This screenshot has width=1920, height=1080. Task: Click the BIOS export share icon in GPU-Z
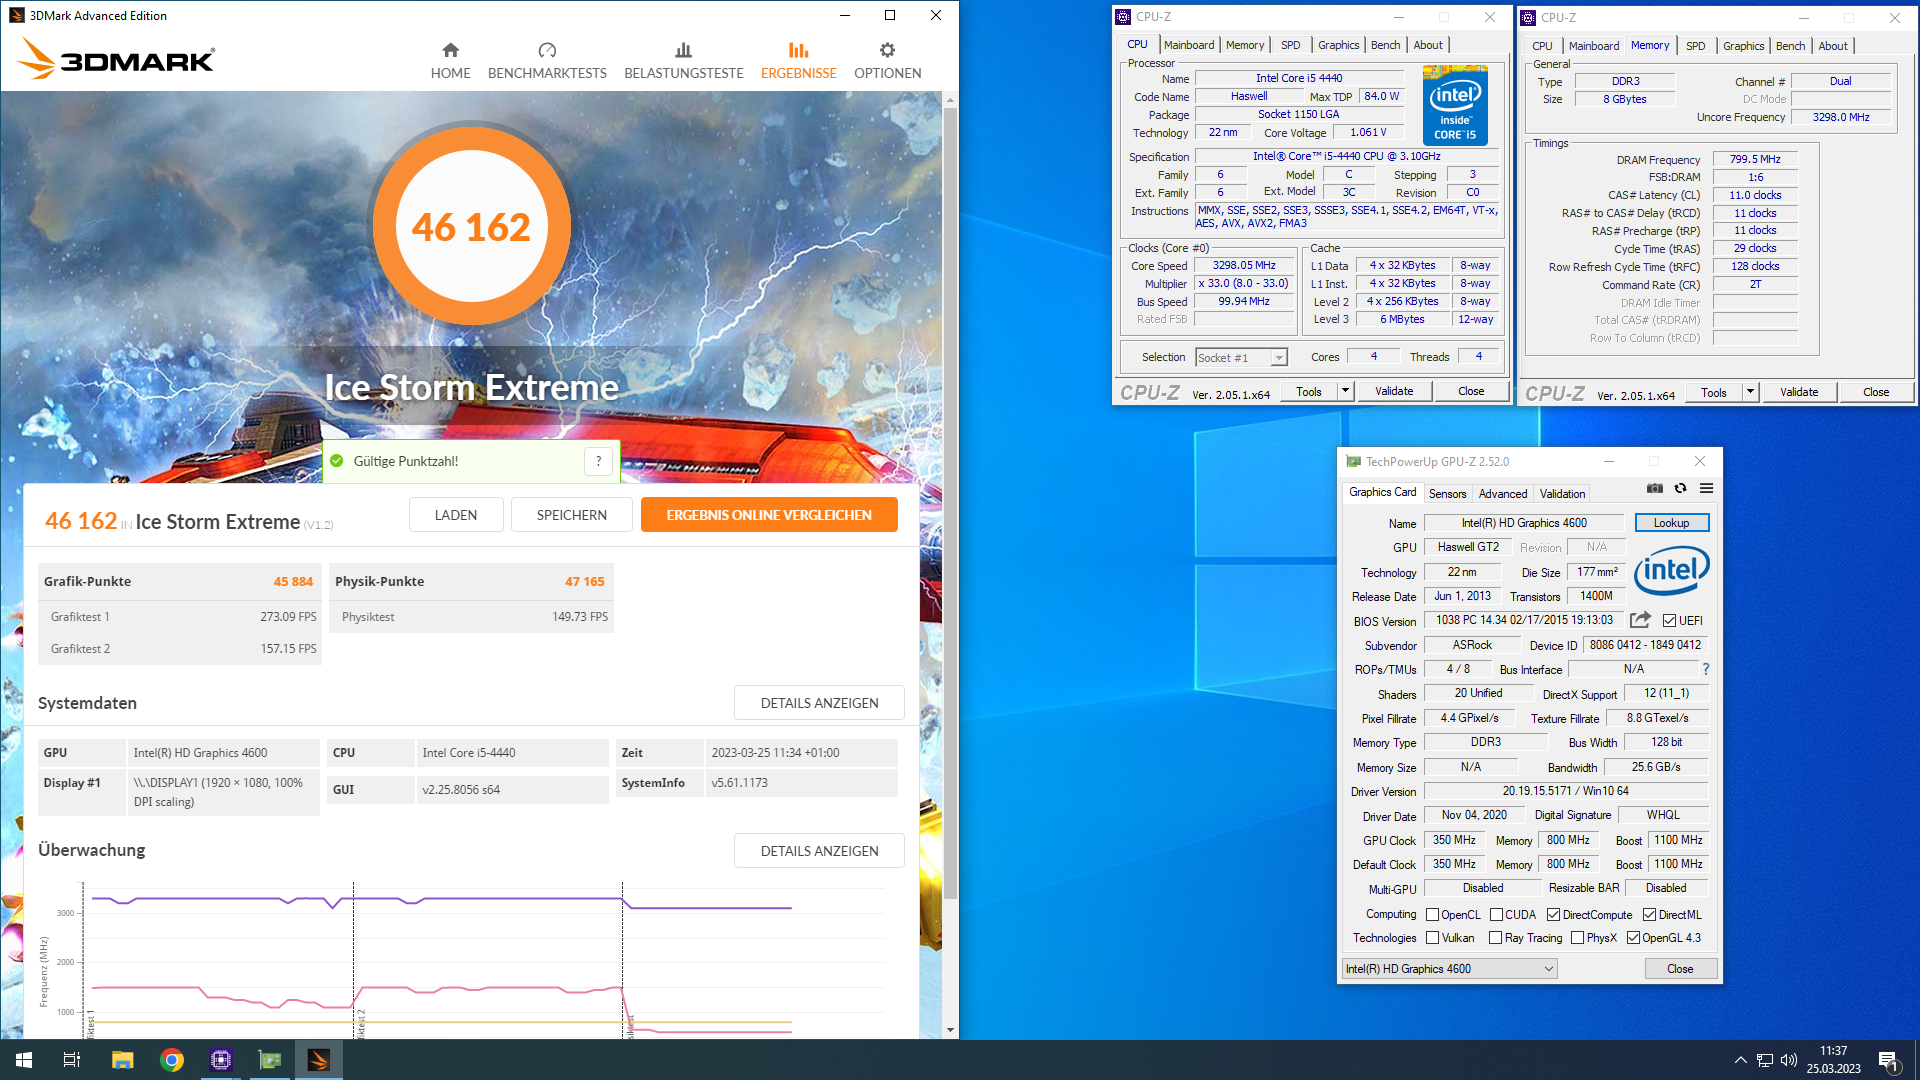point(1640,620)
